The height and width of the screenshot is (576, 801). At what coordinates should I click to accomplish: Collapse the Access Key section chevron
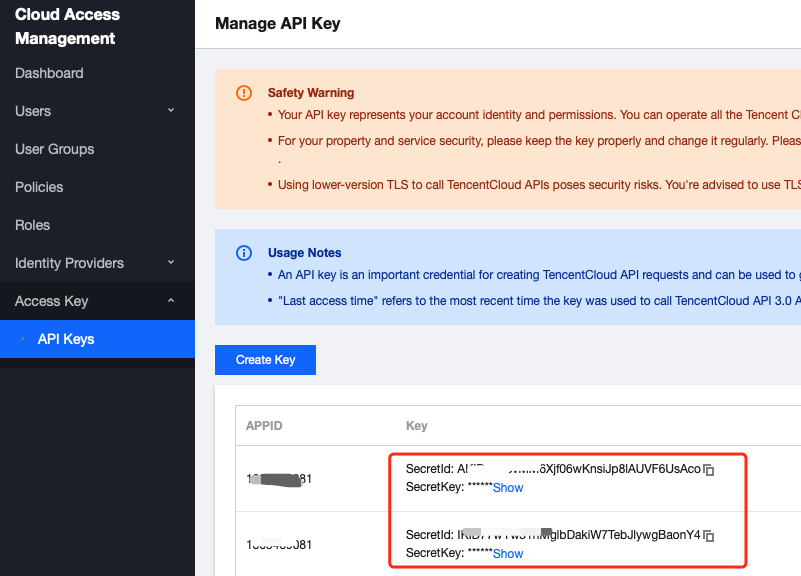coord(171,301)
